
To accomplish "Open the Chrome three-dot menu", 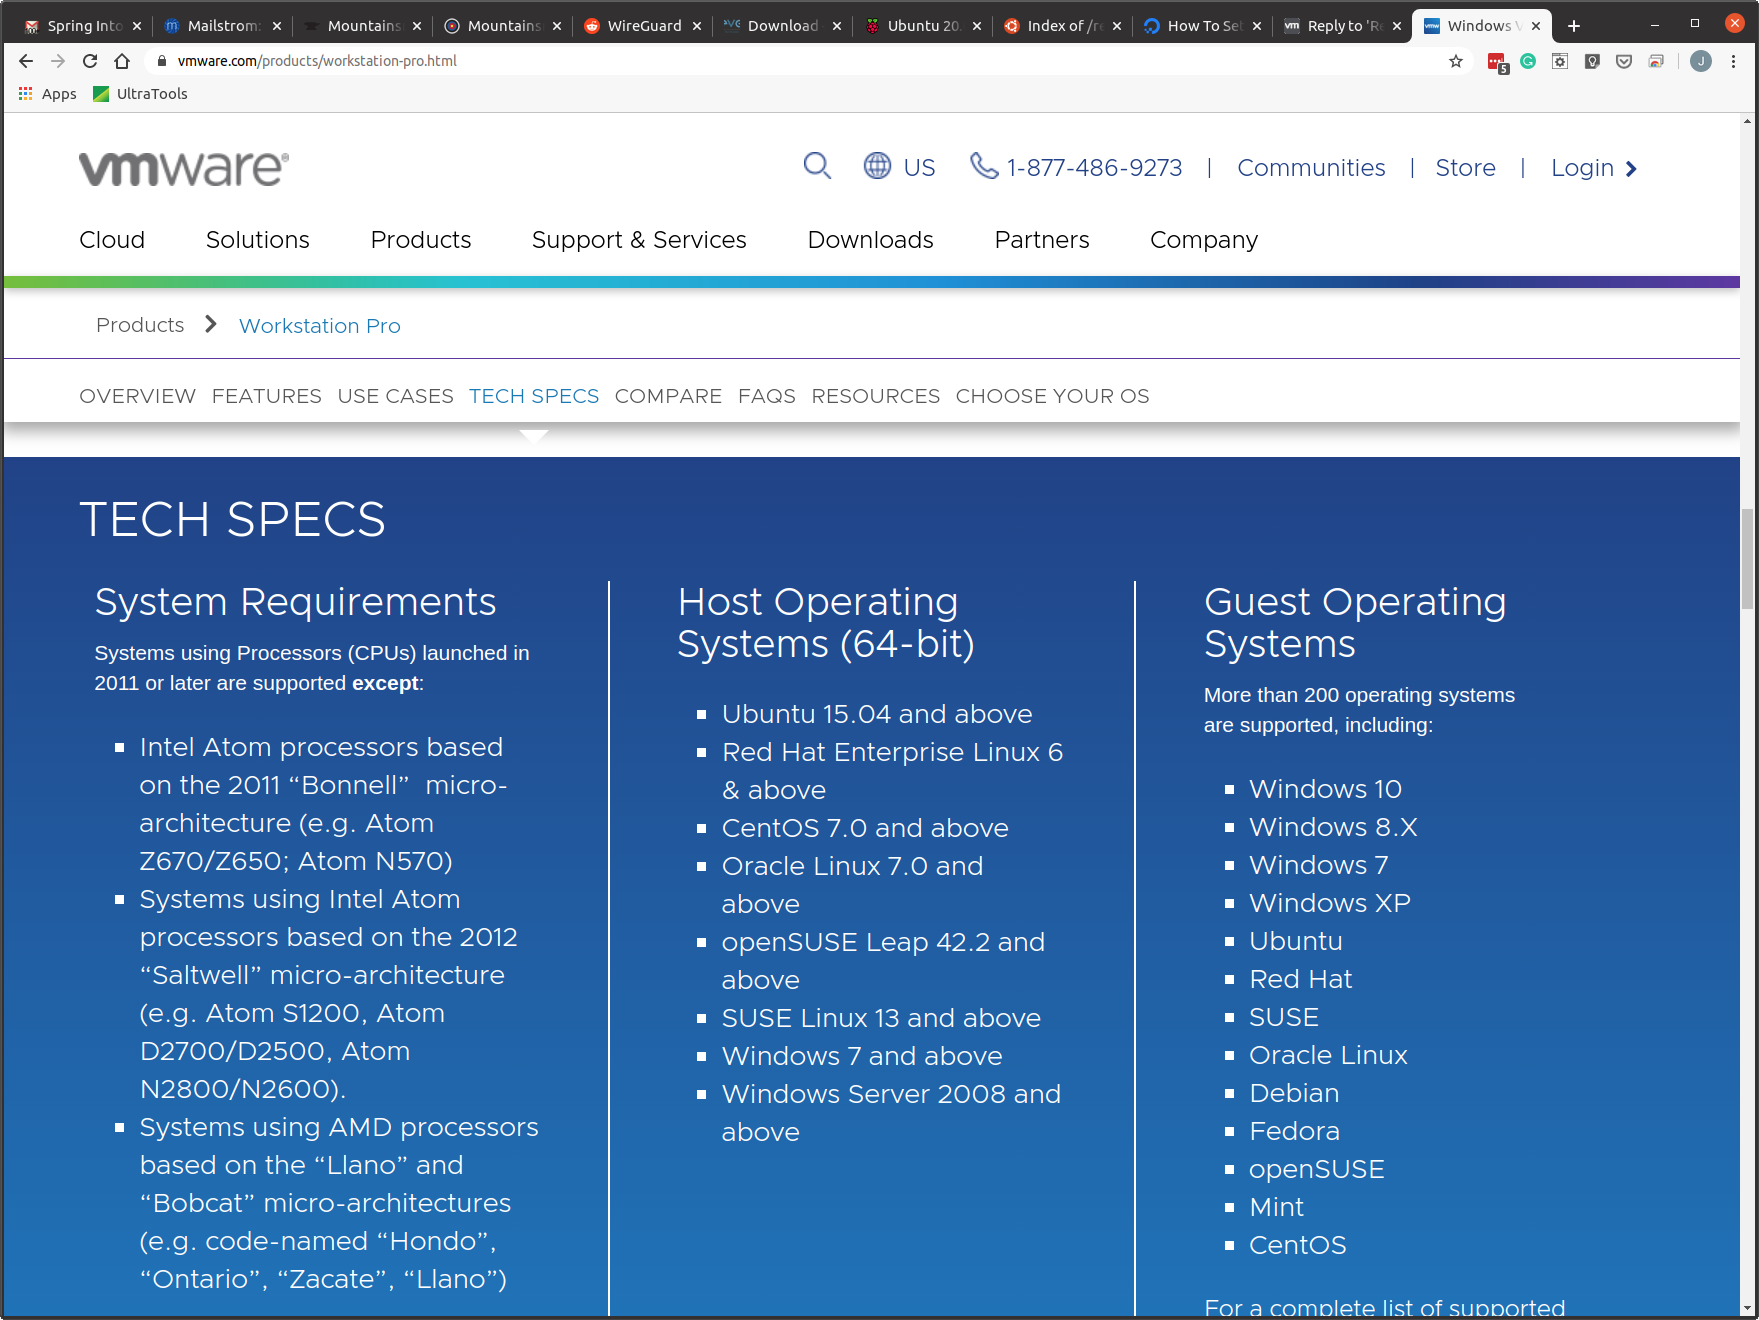I will pyautogui.click(x=1733, y=61).
